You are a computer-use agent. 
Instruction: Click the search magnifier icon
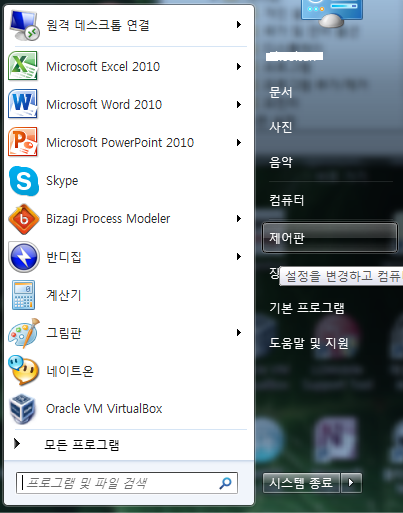click(225, 483)
